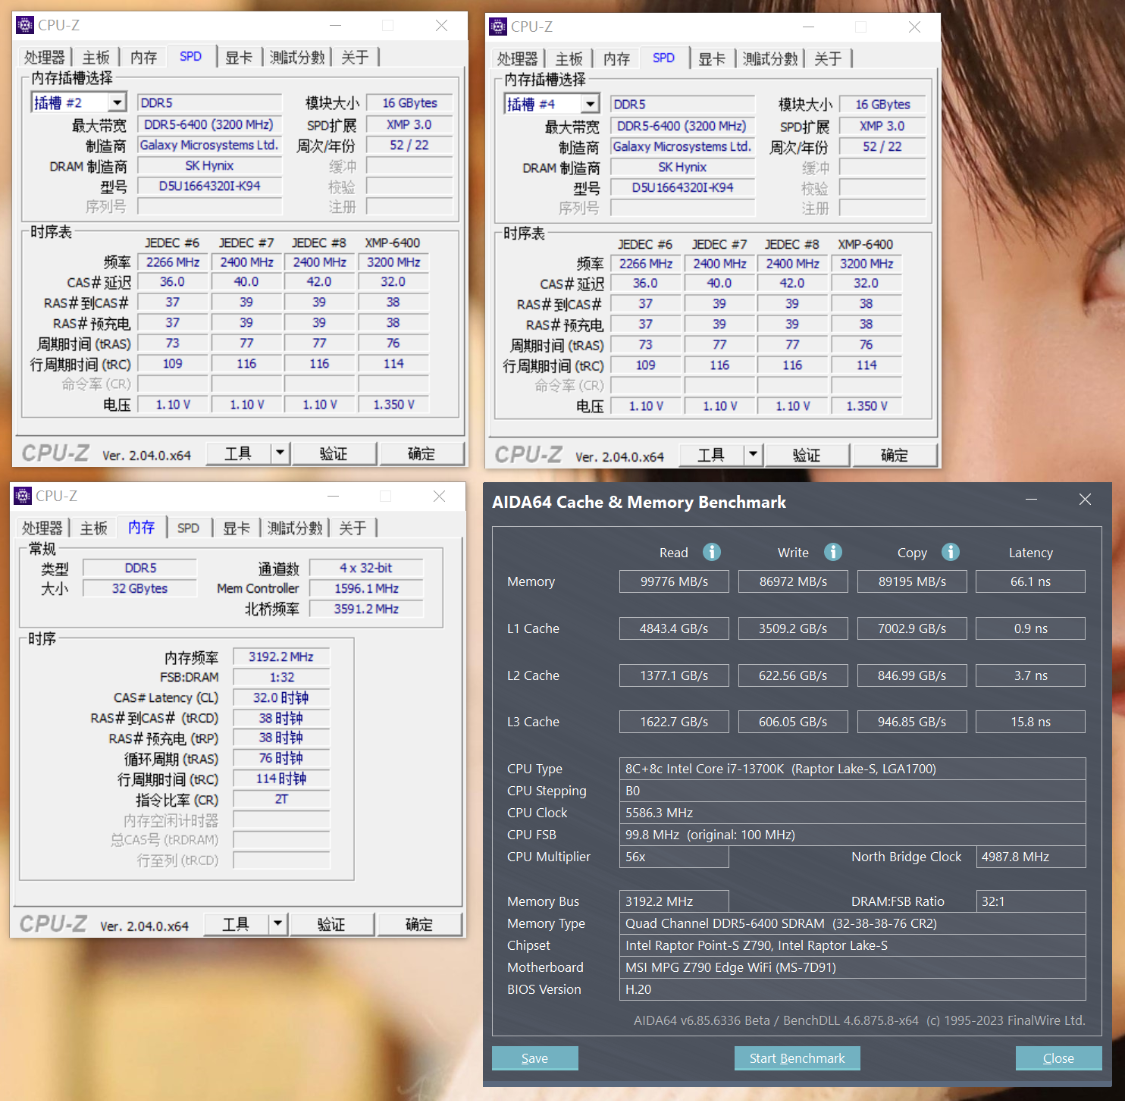This screenshot has height=1101, width=1125.
Task: Expand 工具 dropdown arrow in slot #2 window
Action: coord(280,453)
